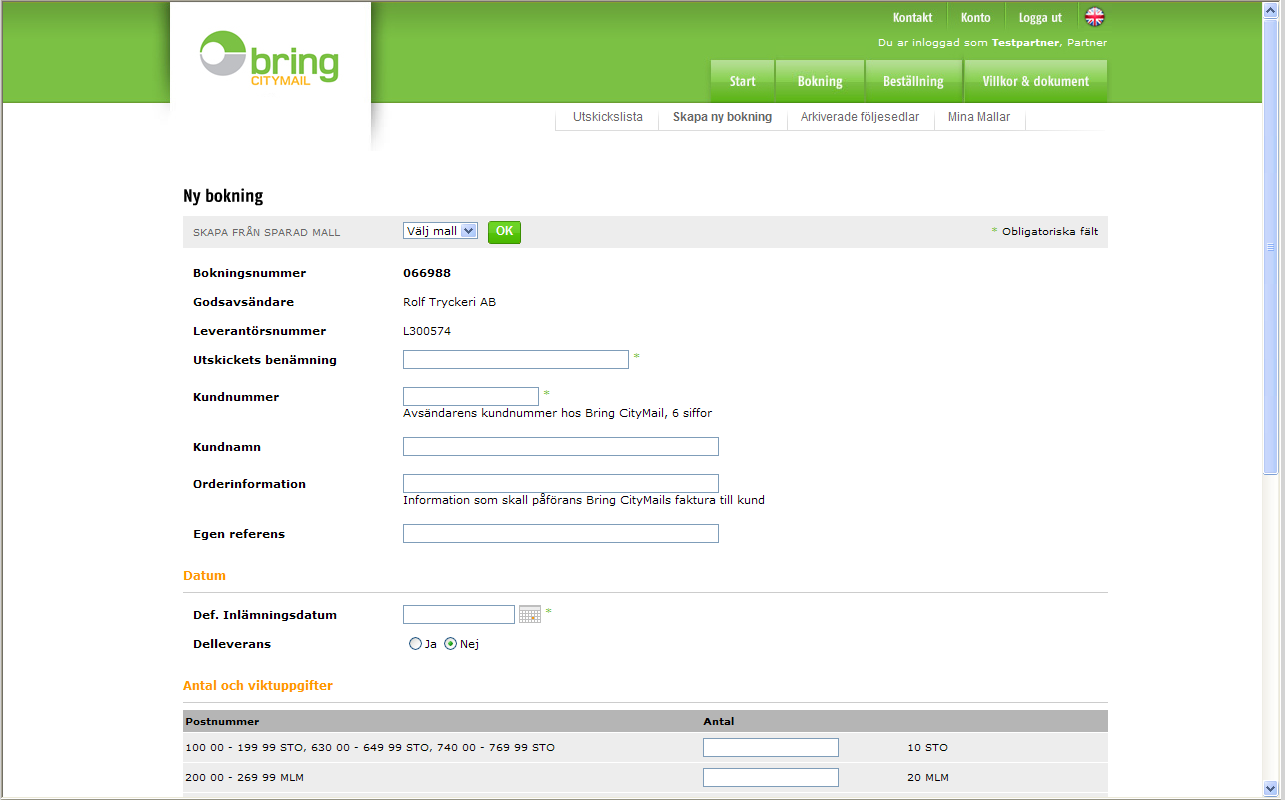Click the green OK button
Viewport: 1285px width, 800px height.
pyautogui.click(x=504, y=232)
